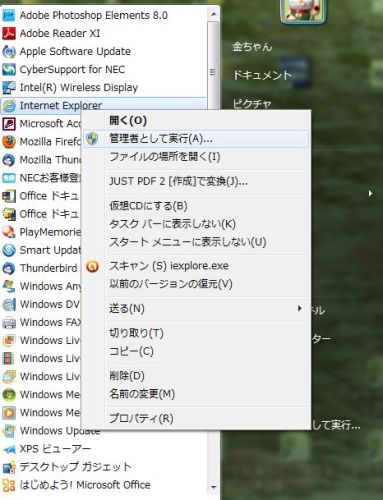This screenshot has height=500, width=383.
Task: Expand the 送る(N) submenu arrow
Action: (299, 308)
